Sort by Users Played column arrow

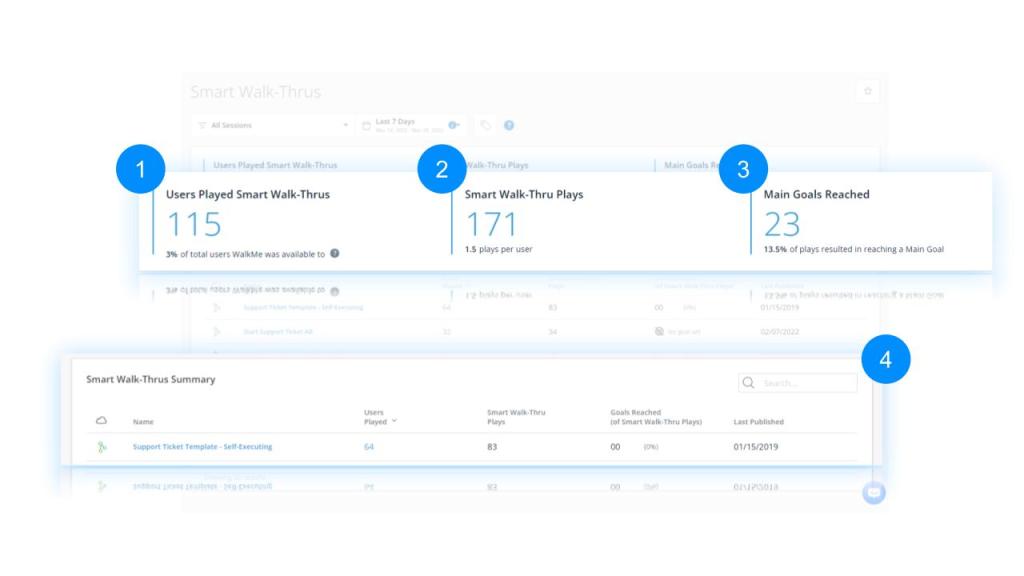coord(394,420)
